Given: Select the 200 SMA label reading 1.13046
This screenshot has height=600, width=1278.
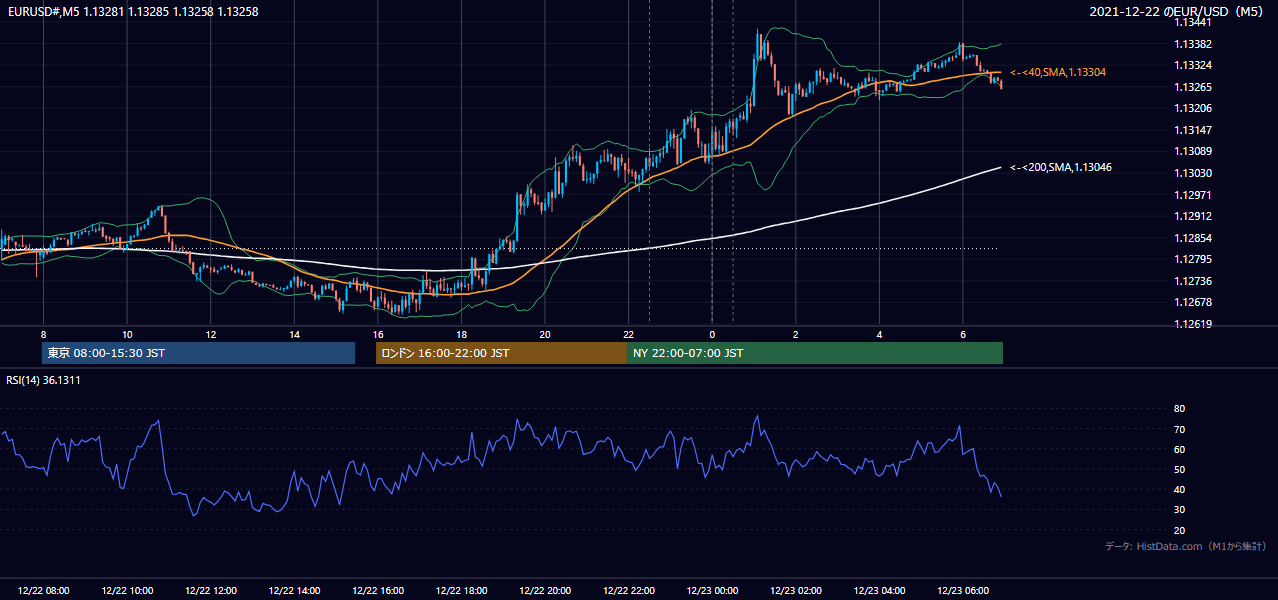Looking at the screenshot, I should tap(1061, 167).
